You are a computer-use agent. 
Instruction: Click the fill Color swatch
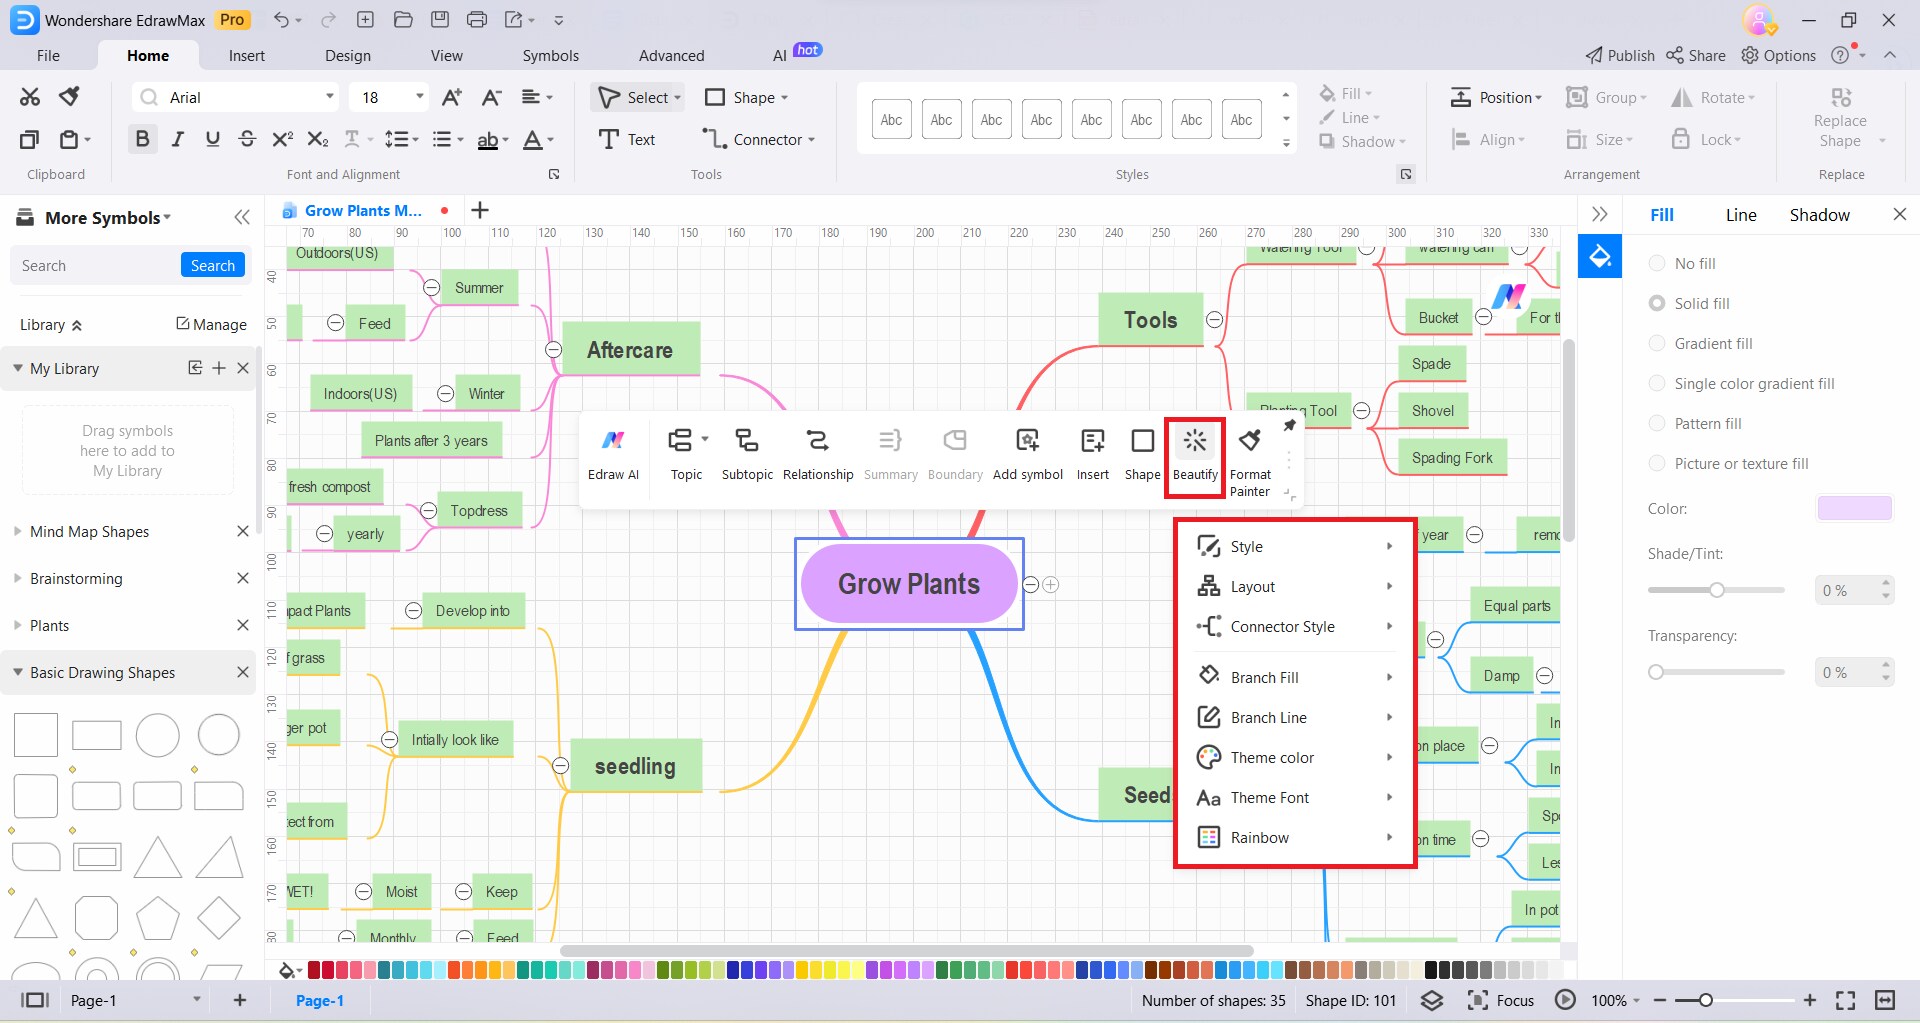coord(1854,509)
